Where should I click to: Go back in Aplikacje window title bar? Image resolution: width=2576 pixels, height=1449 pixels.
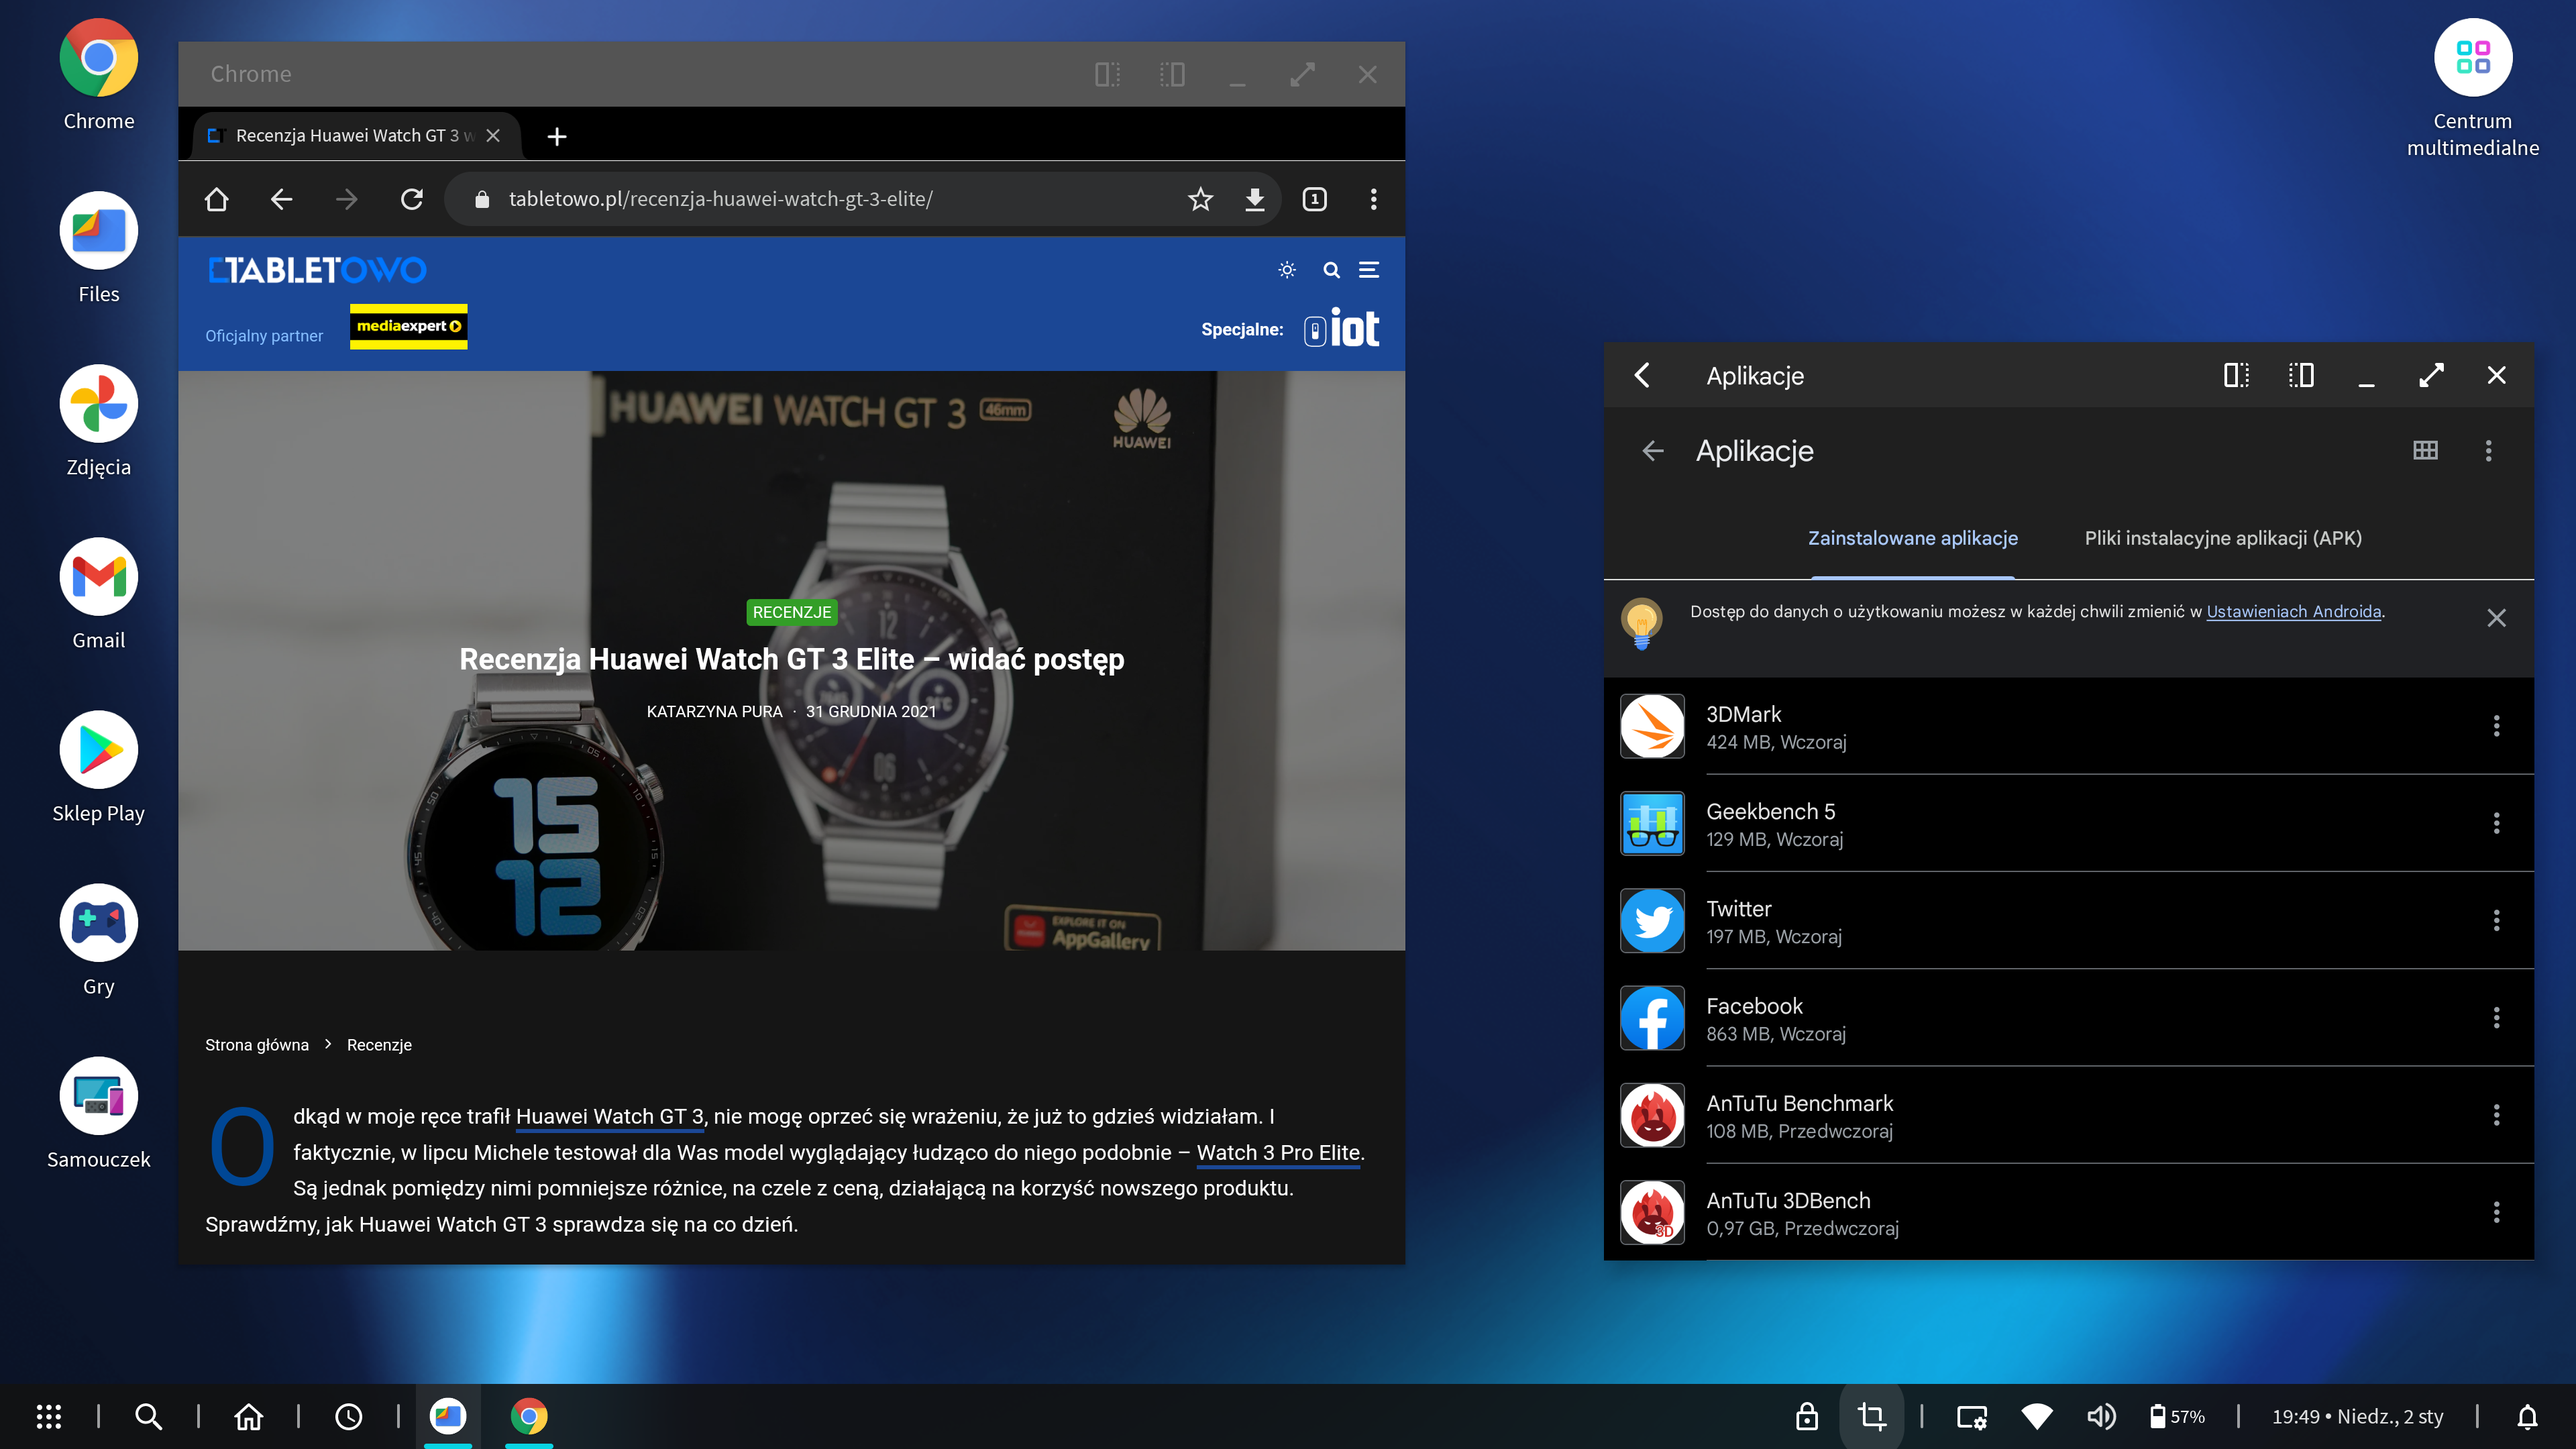point(1641,375)
